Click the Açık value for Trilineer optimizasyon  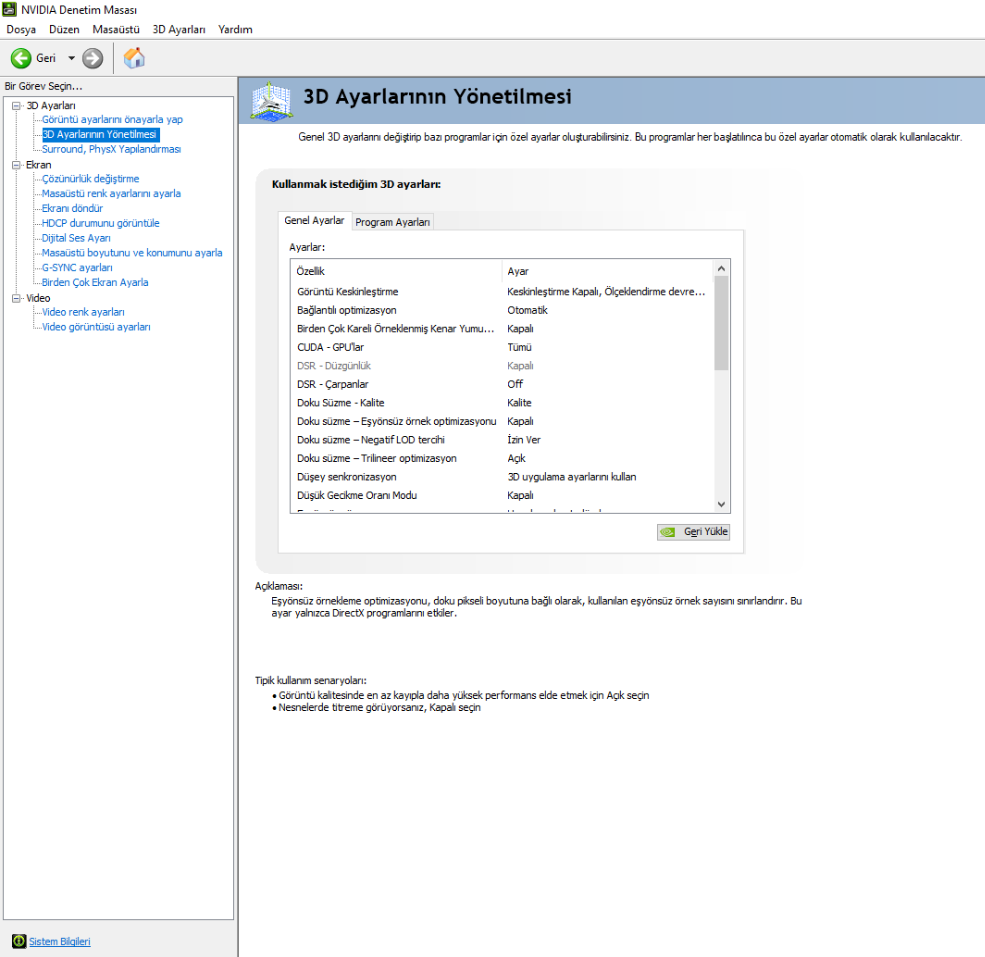pyautogui.click(x=516, y=459)
